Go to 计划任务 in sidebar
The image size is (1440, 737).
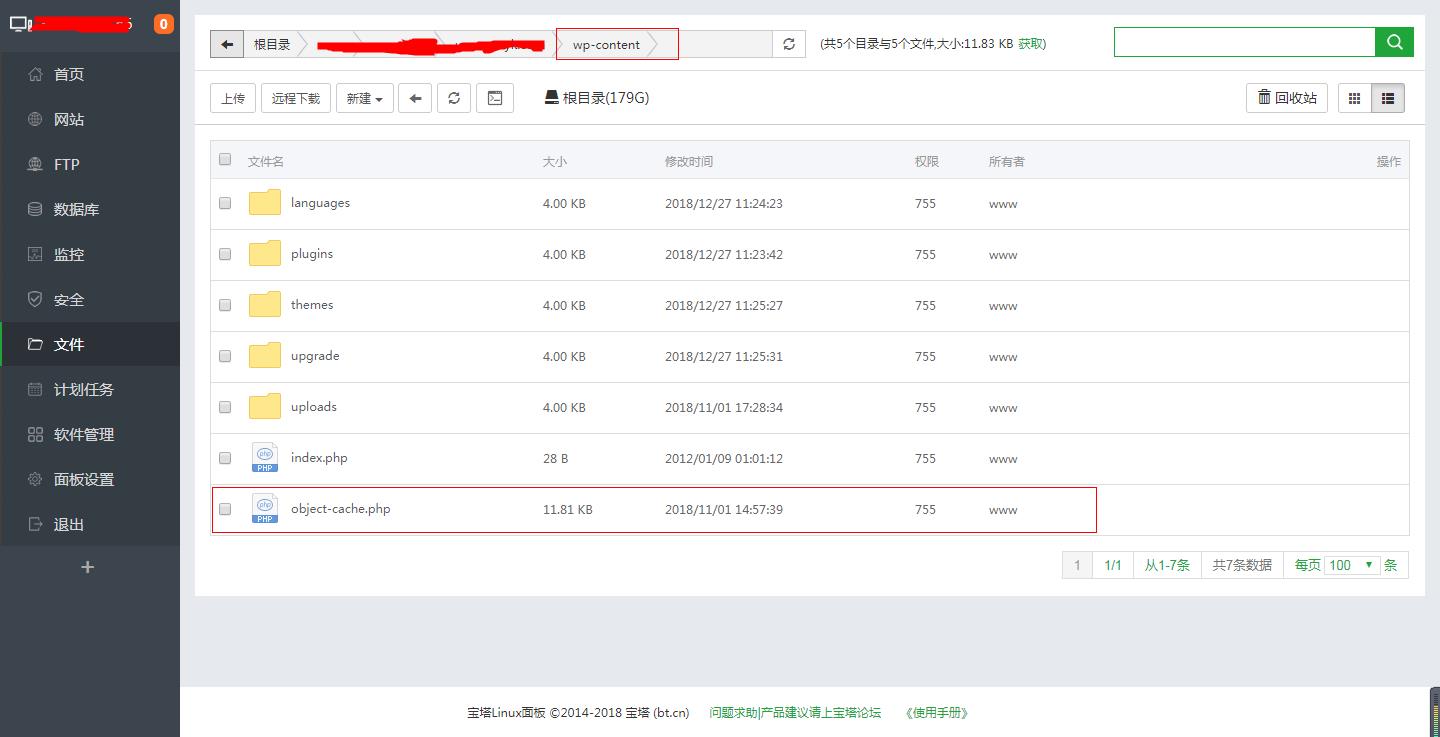(83, 390)
